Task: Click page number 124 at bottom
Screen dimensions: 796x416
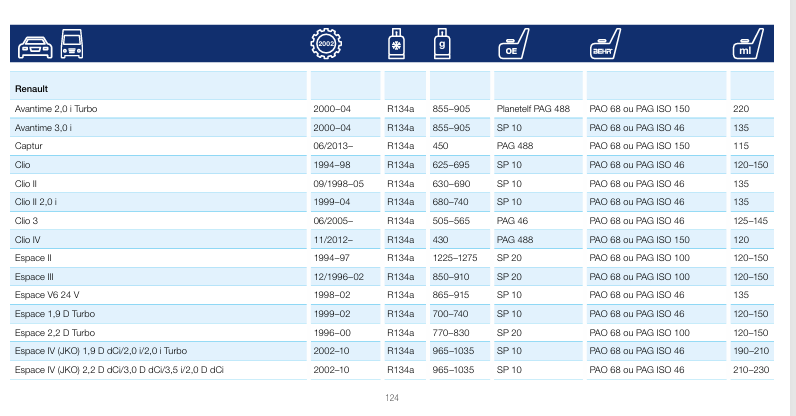Action: pyautogui.click(x=393, y=398)
